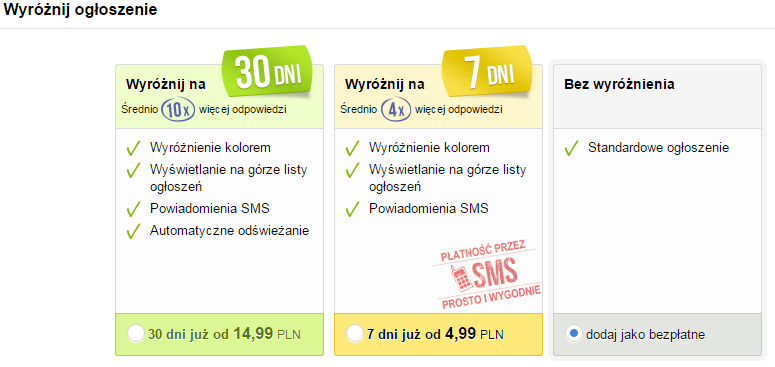Screen dimensions: 775x367
Task: Click the yellow 7 DNI badge
Action: coord(487,73)
